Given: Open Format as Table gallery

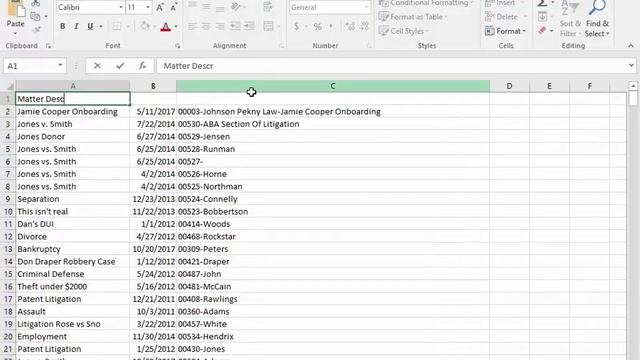Looking at the screenshot, I should [x=413, y=17].
